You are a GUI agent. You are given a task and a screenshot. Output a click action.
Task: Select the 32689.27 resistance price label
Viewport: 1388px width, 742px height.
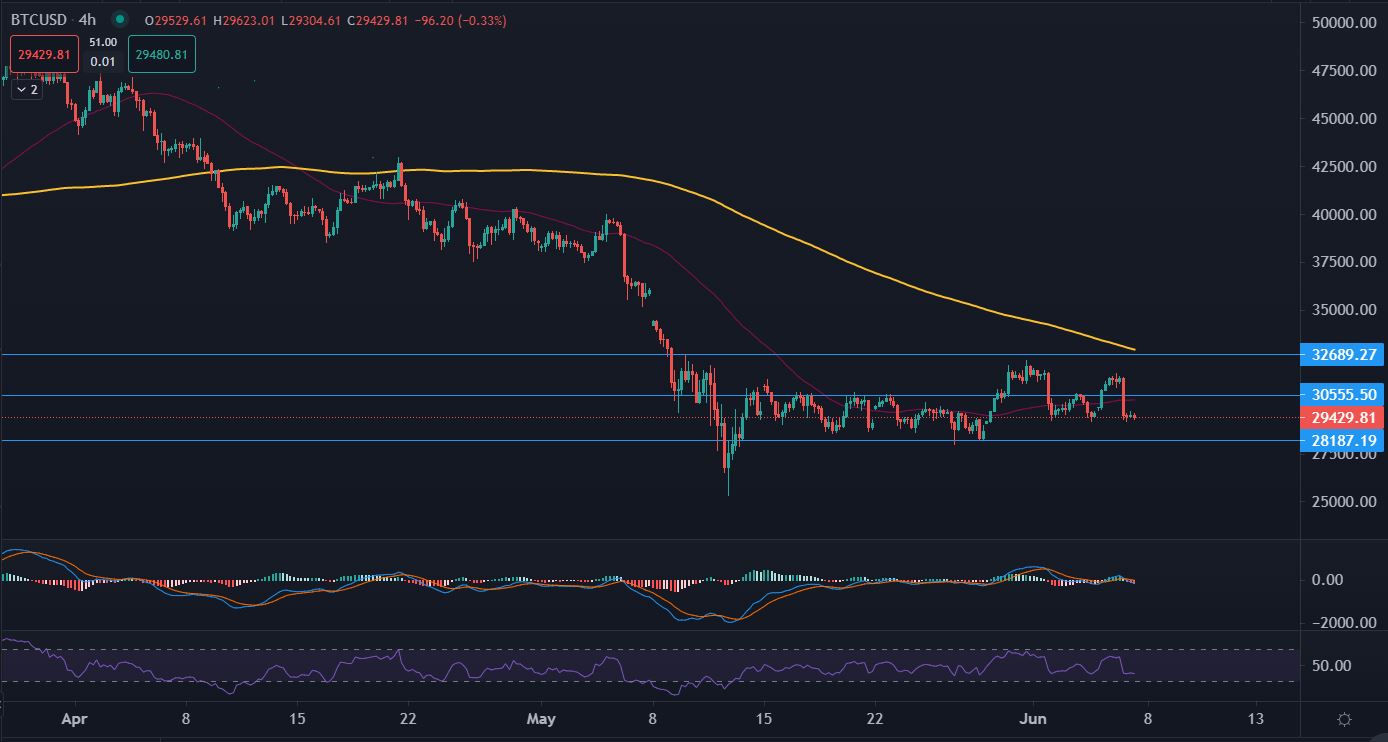[1342, 355]
